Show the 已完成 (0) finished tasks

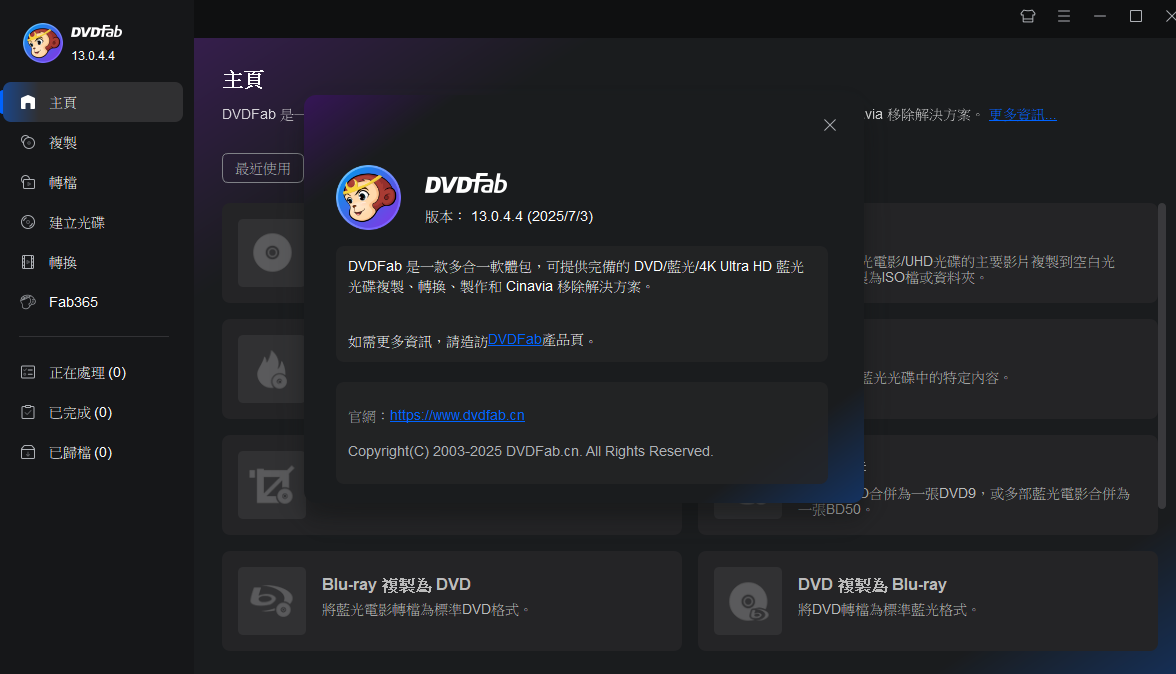point(93,412)
